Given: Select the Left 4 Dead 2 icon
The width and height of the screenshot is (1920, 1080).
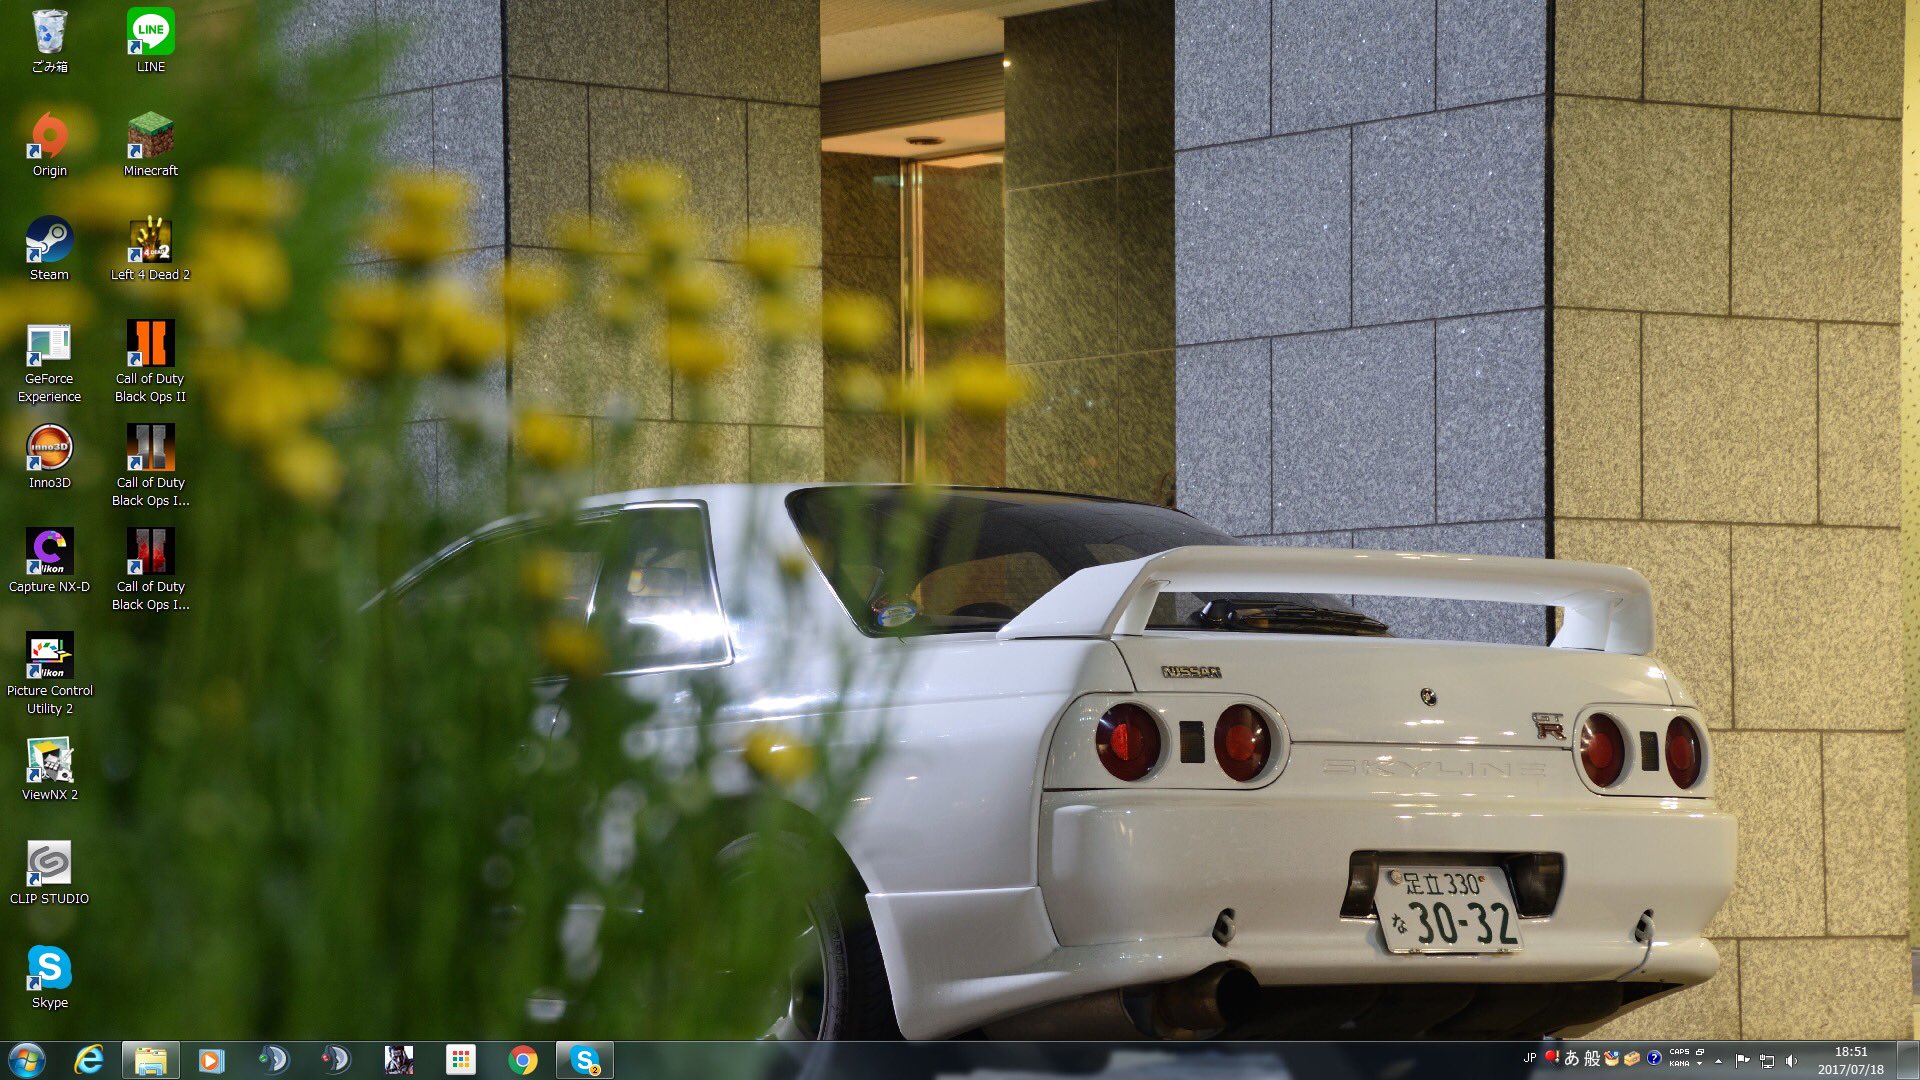Looking at the screenshot, I should tap(150, 241).
